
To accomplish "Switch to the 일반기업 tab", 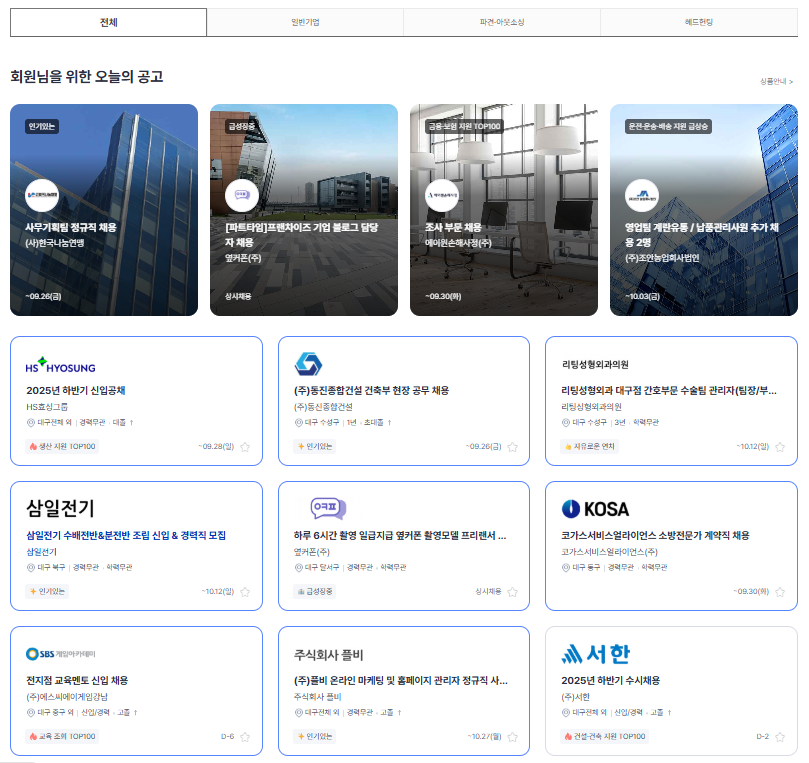I will [304, 22].
